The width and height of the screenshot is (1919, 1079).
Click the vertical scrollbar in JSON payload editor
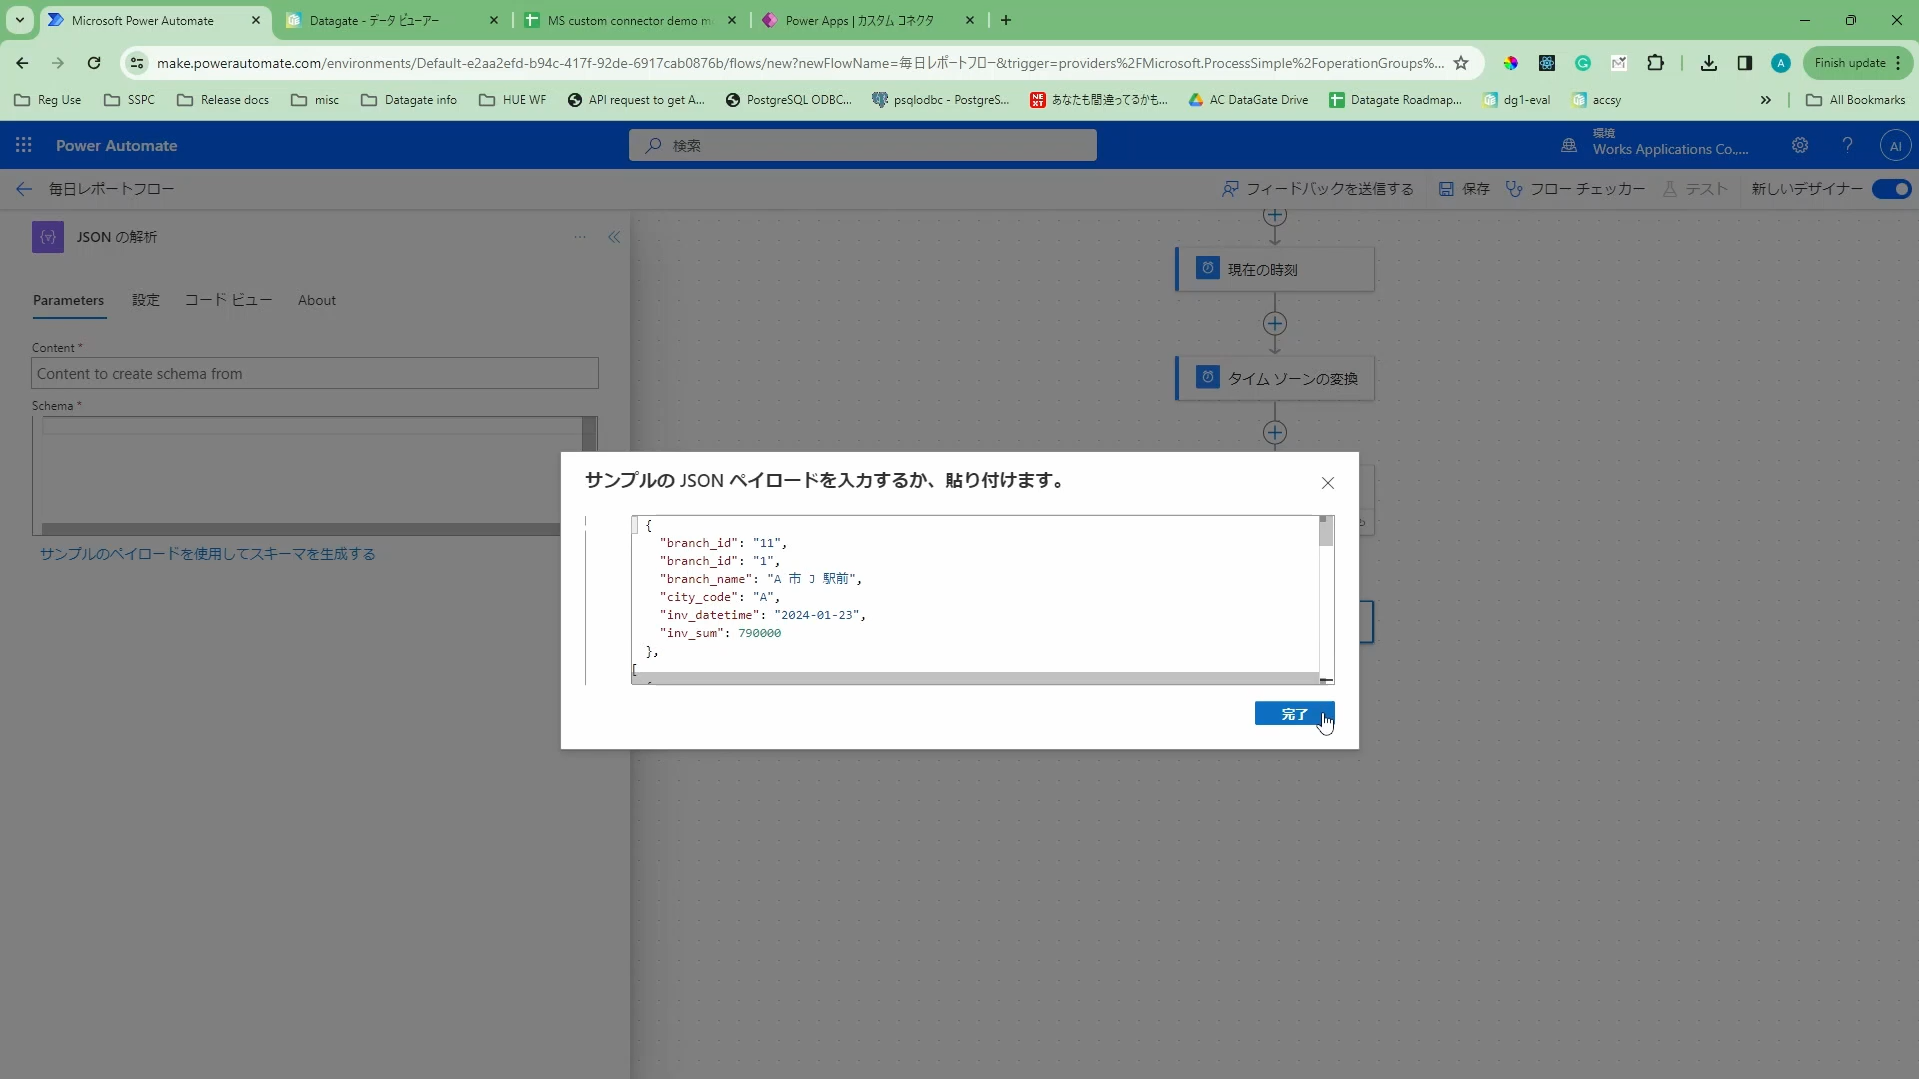pos(1326,532)
